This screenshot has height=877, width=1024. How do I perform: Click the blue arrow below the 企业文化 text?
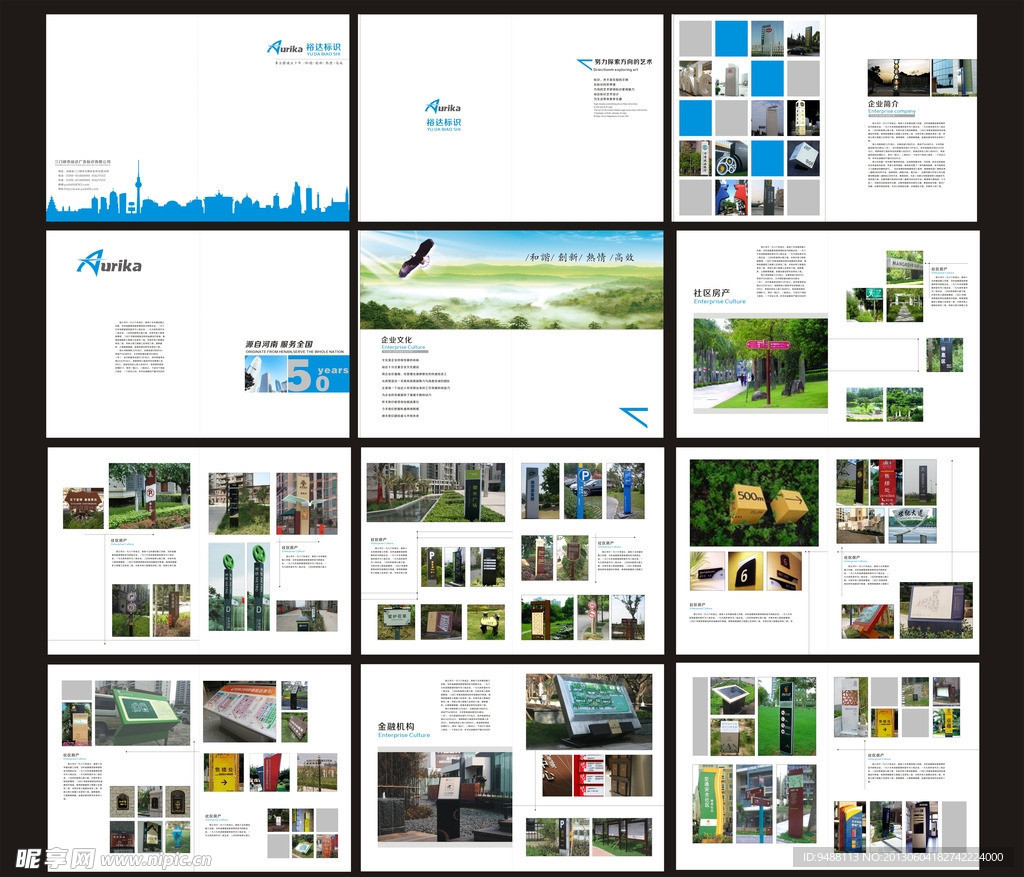(x=633, y=416)
